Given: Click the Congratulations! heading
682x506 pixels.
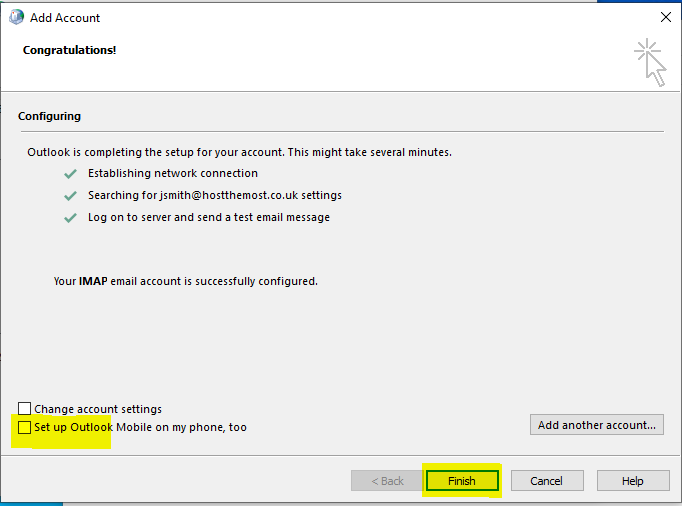Looking at the screenshot, I should (x=69, y=50).
